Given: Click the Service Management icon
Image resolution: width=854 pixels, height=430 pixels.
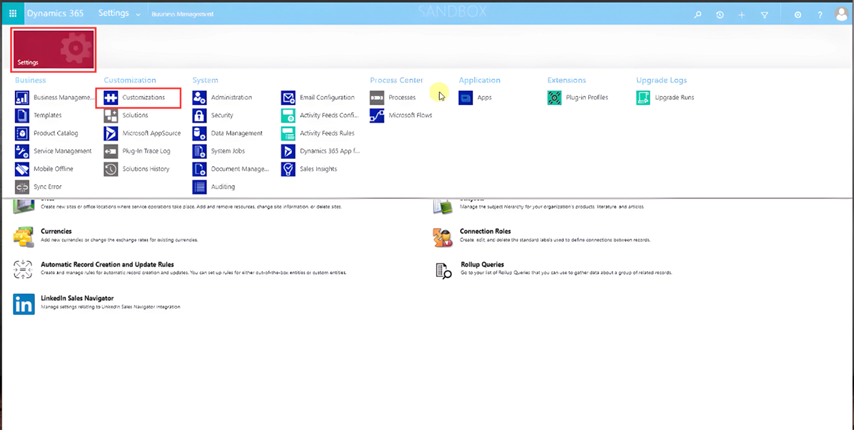Looking at the screenshot, I should pyautogui.click(x=22, y=151).
